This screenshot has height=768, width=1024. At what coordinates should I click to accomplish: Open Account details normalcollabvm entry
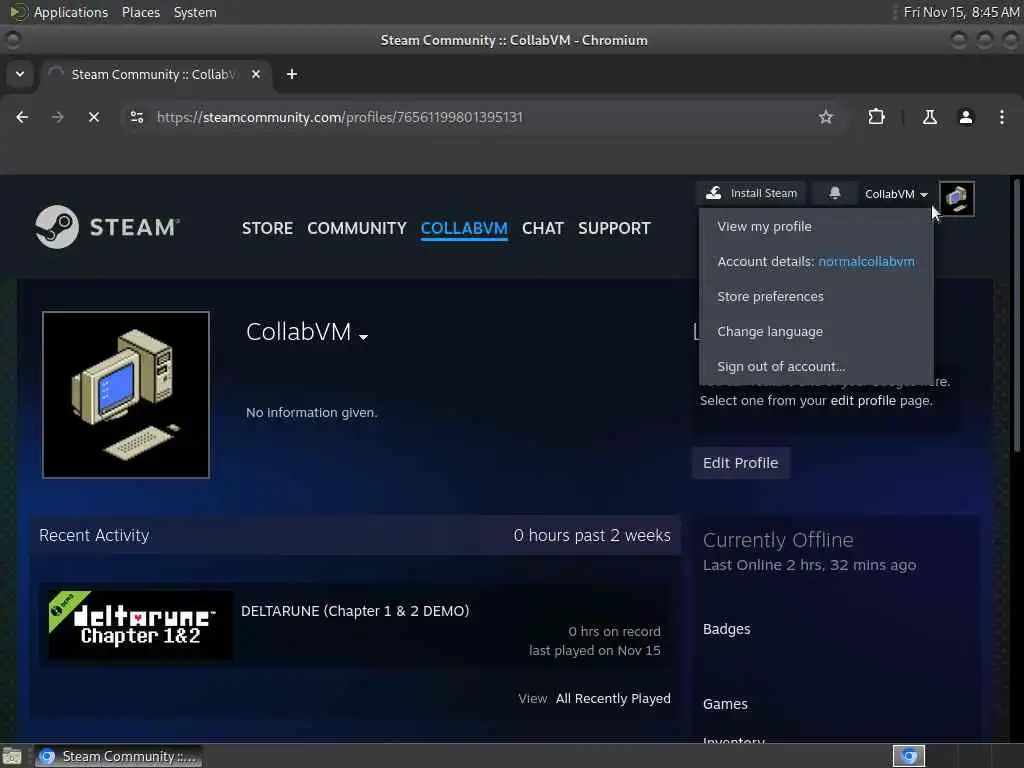click(x=816, y=261)
